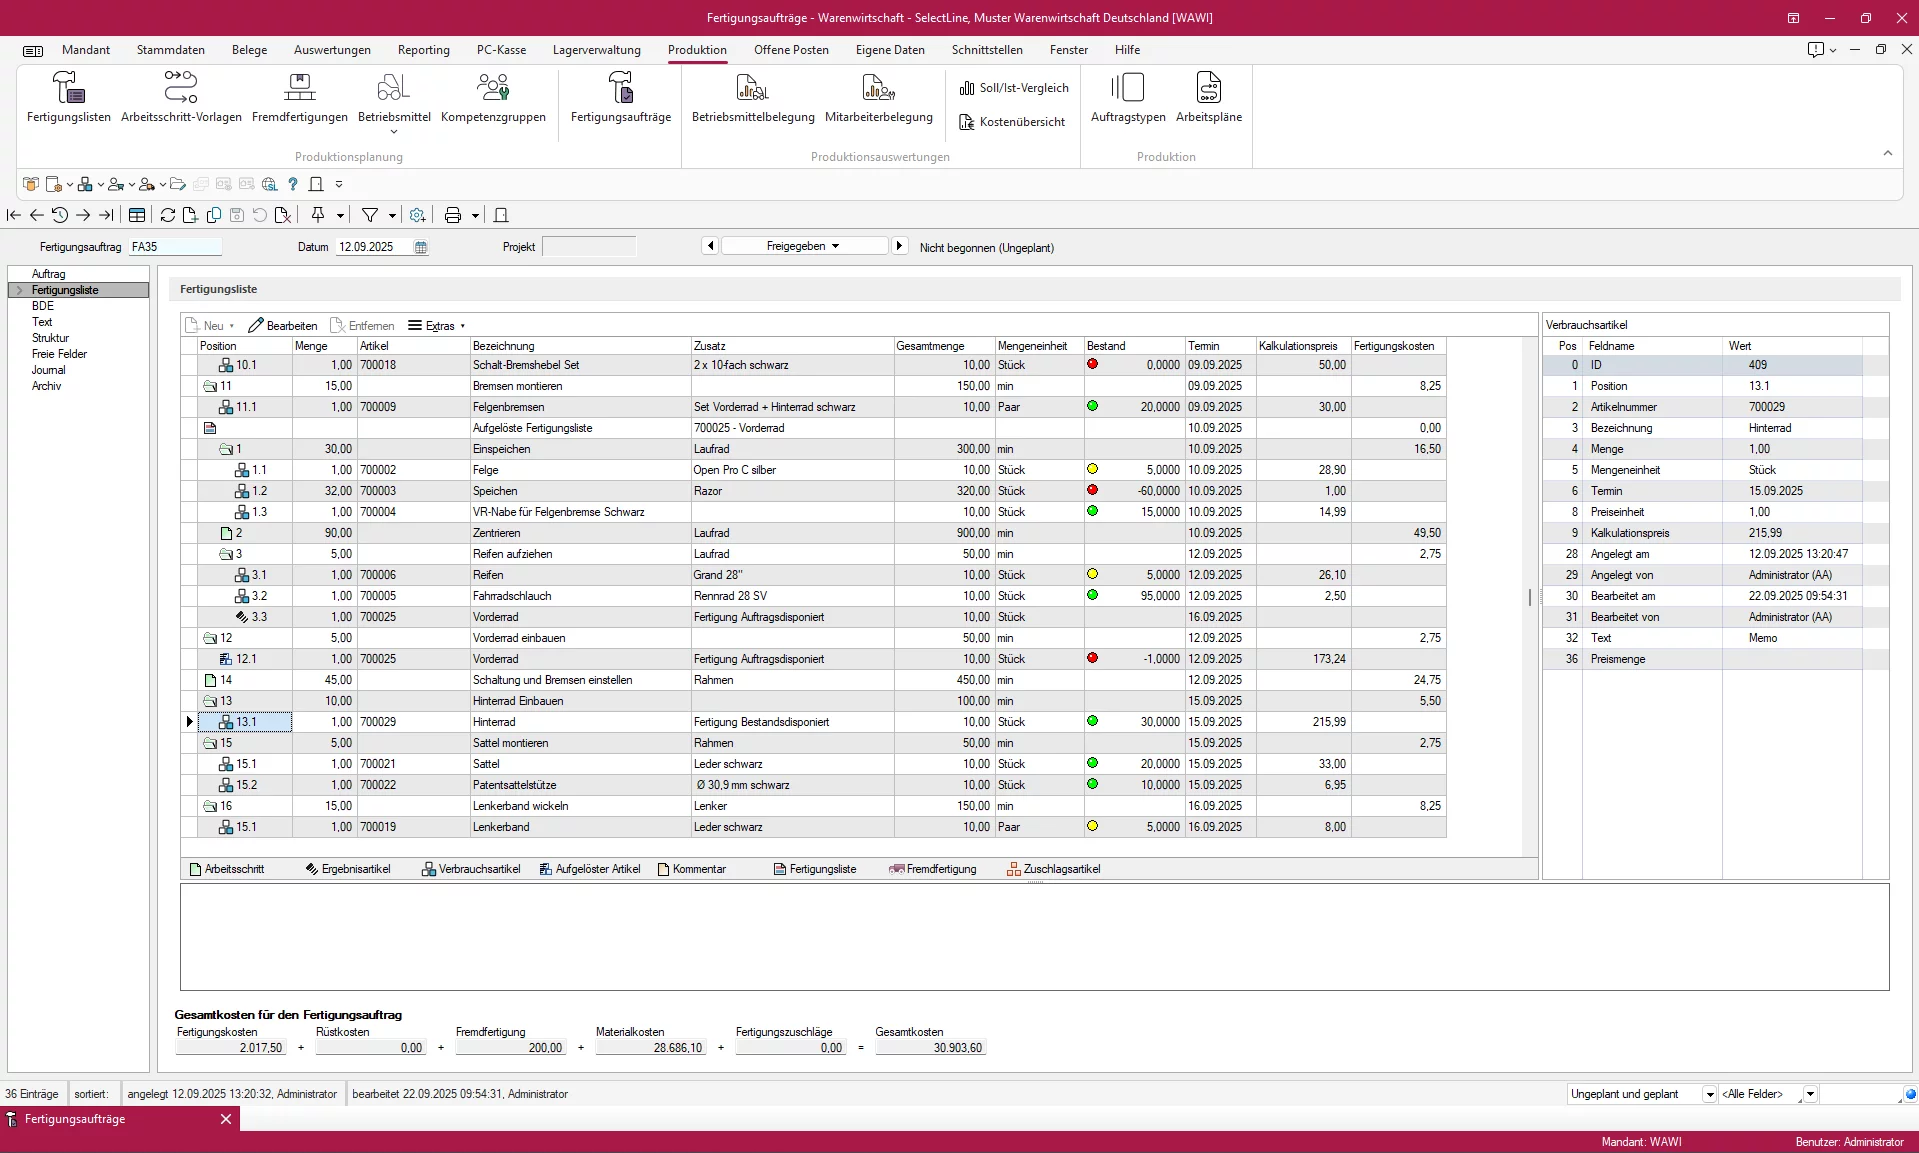This screenshot has height=1153, width=1919.
Task: Switch to the BDE sidebar entry
Action: (x=43, y=305)
